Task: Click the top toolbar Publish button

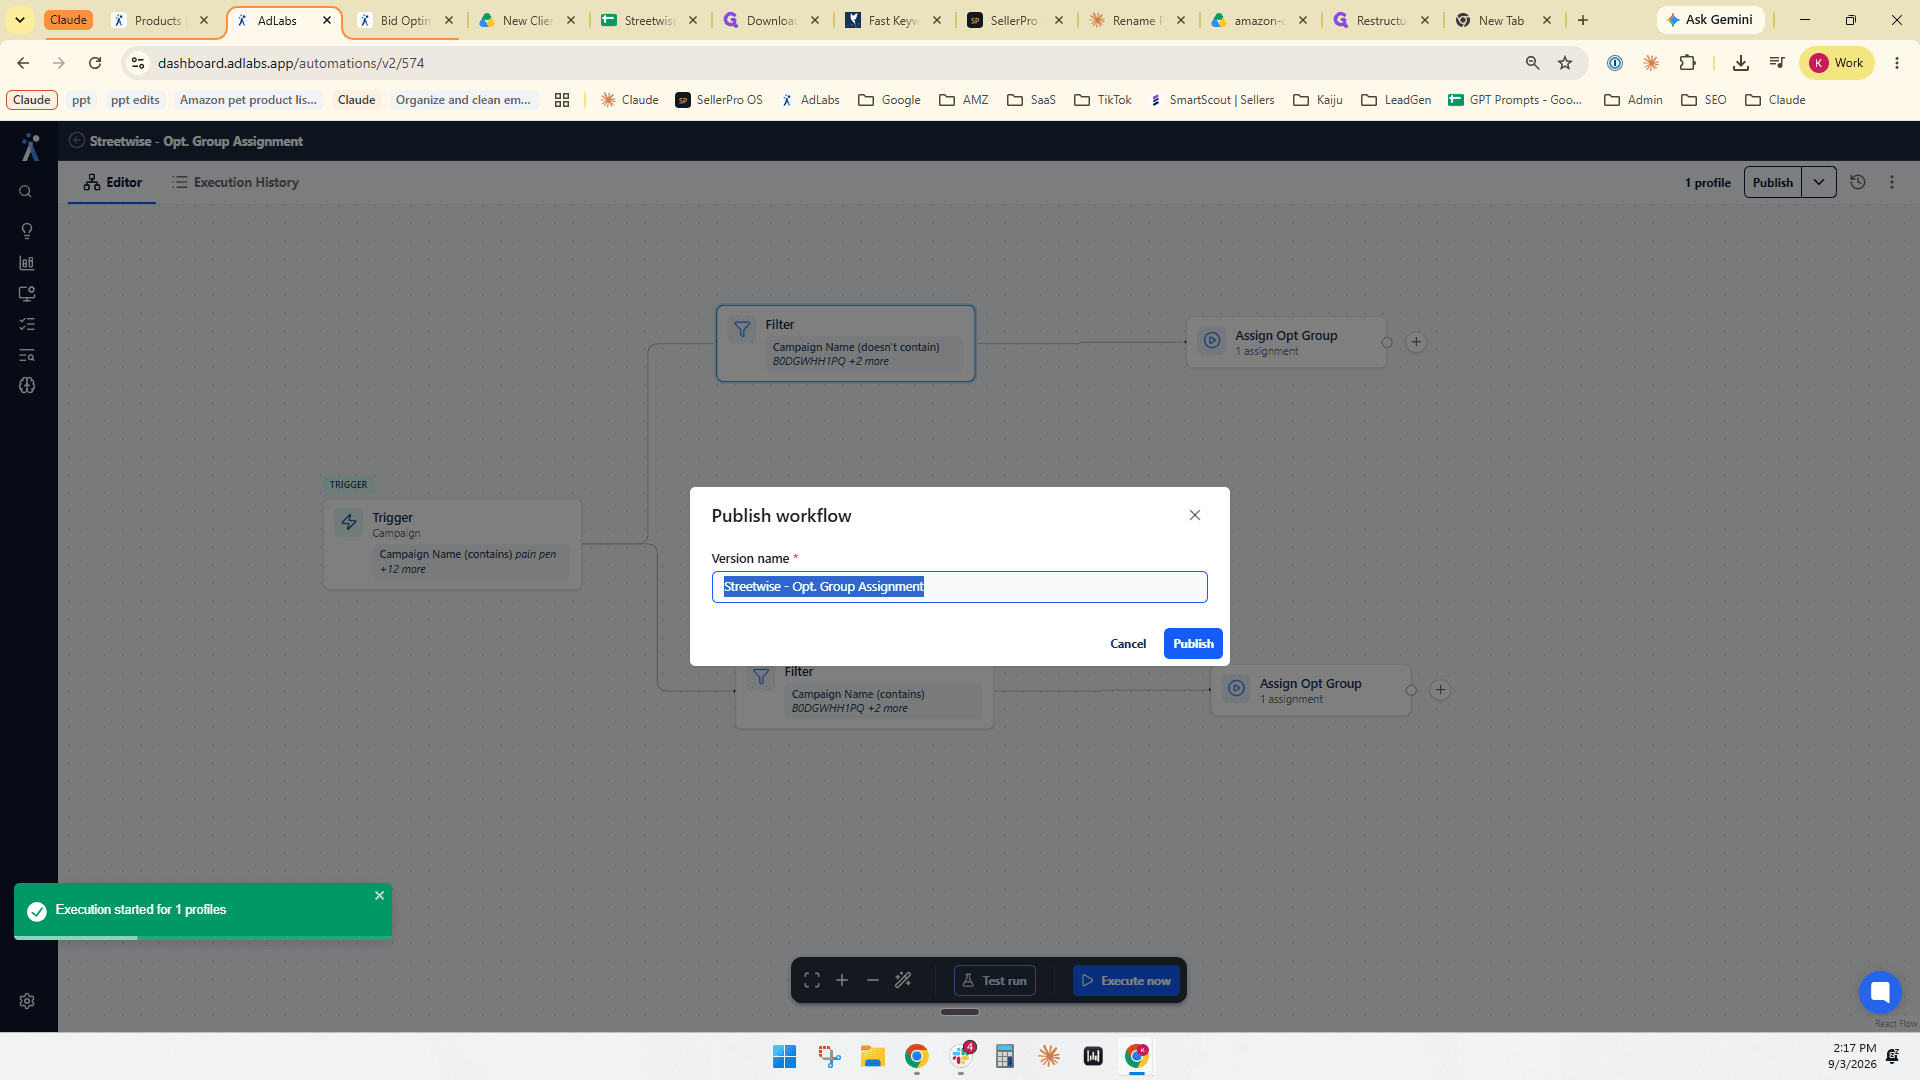Action: pos(1772,182)
